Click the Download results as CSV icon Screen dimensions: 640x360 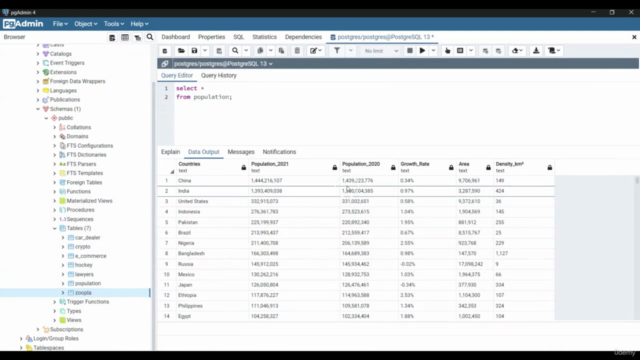536,51
